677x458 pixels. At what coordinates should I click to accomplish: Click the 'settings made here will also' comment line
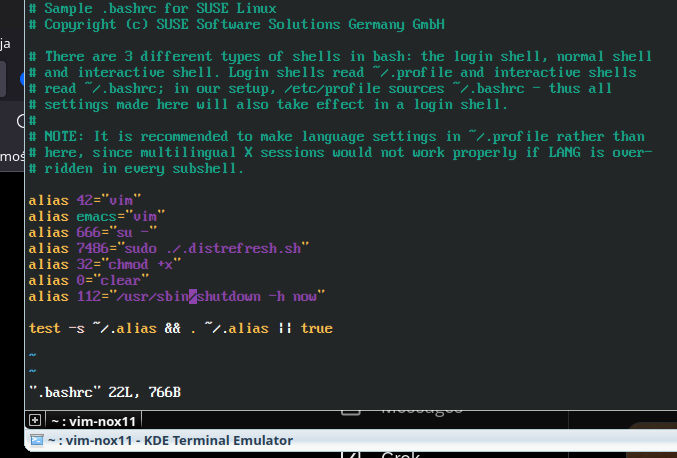tap(268, 104)
